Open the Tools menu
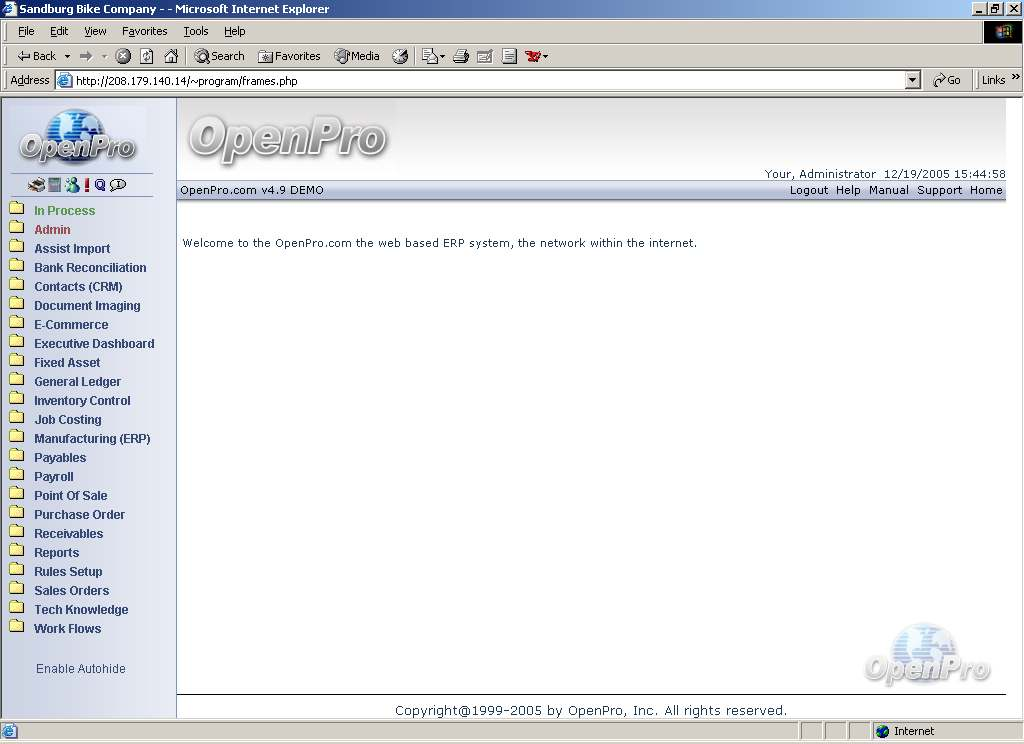1024x744 pixels. pos(195,31)
